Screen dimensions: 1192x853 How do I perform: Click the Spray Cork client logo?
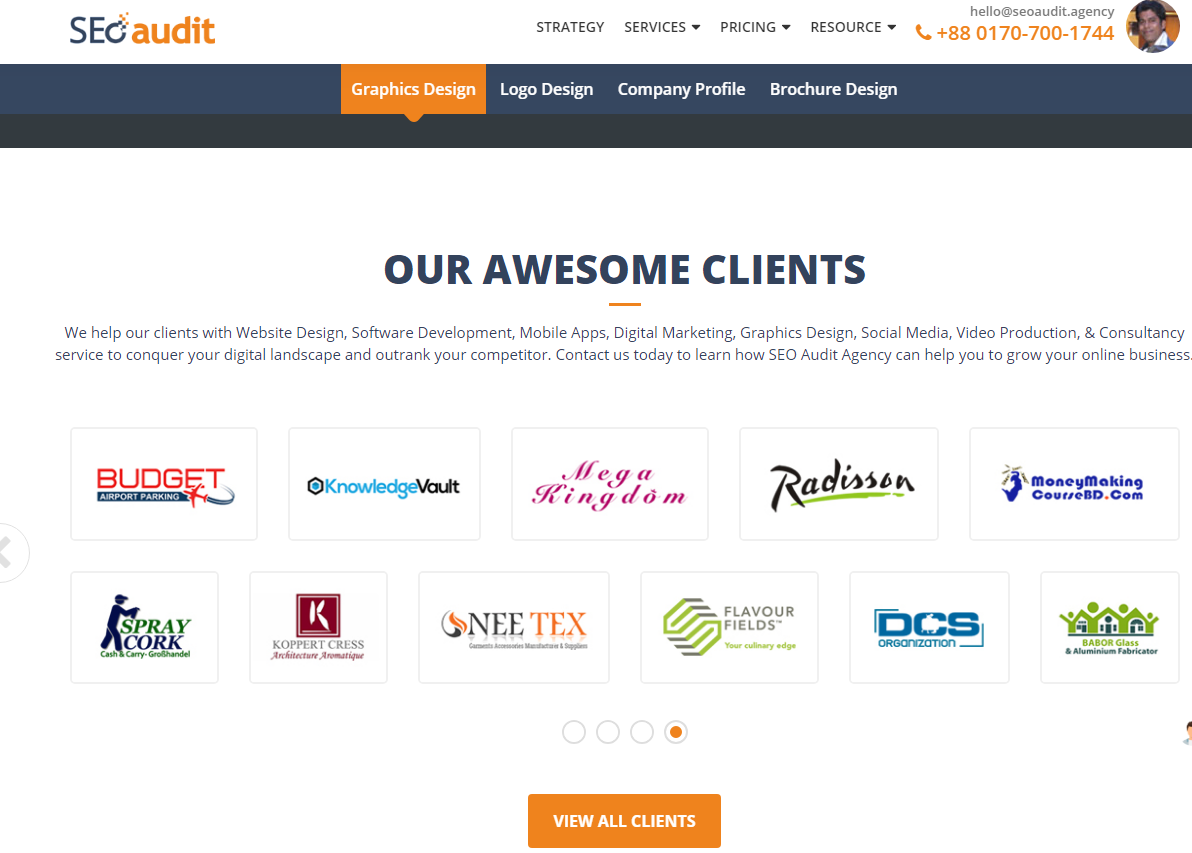tap(144, 627)
